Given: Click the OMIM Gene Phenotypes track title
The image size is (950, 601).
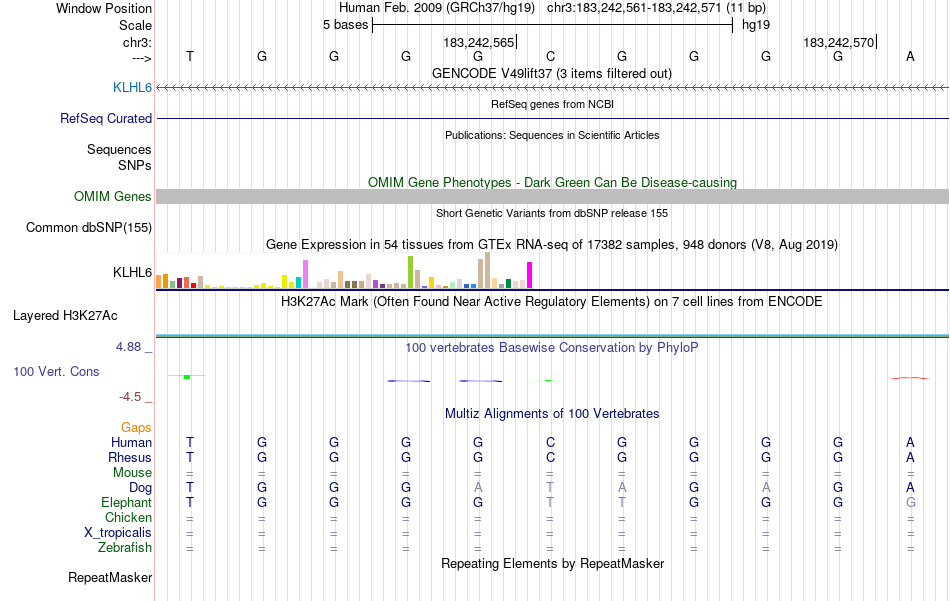Looking at the screenshot, I should 553,182.
